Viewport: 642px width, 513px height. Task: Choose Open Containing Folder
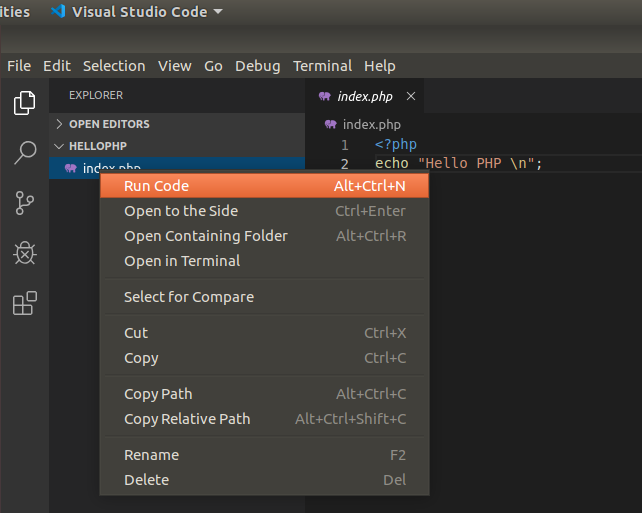264,236
